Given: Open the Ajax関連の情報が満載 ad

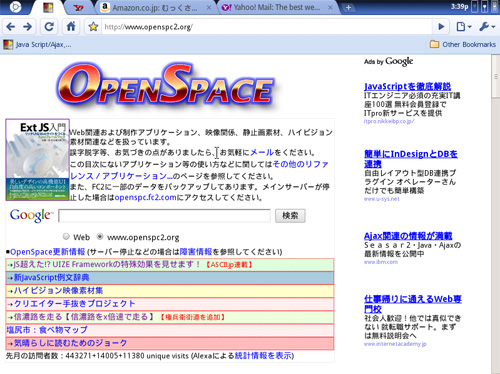Looking at the screenshot, I should [408, 236].
